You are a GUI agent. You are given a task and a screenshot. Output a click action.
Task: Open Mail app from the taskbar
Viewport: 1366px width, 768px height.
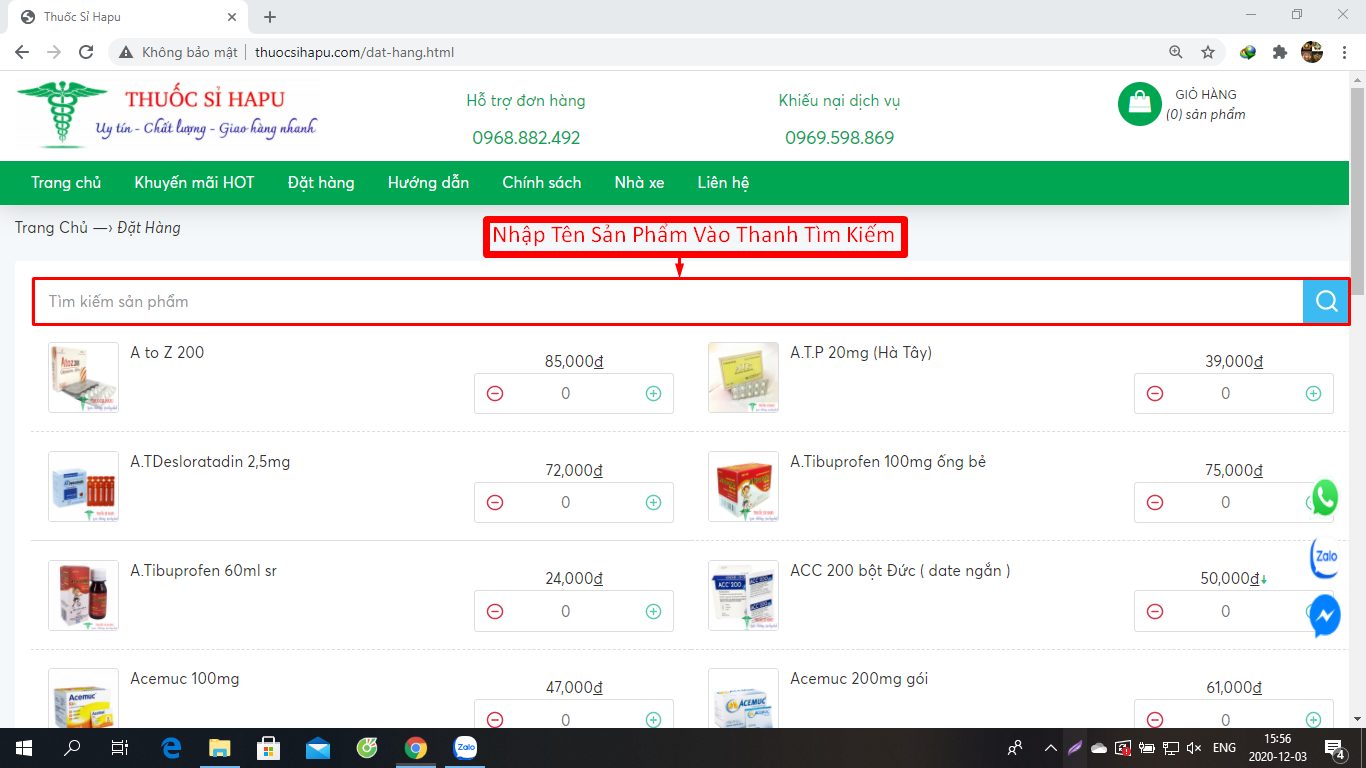click(x=318, y=747)
